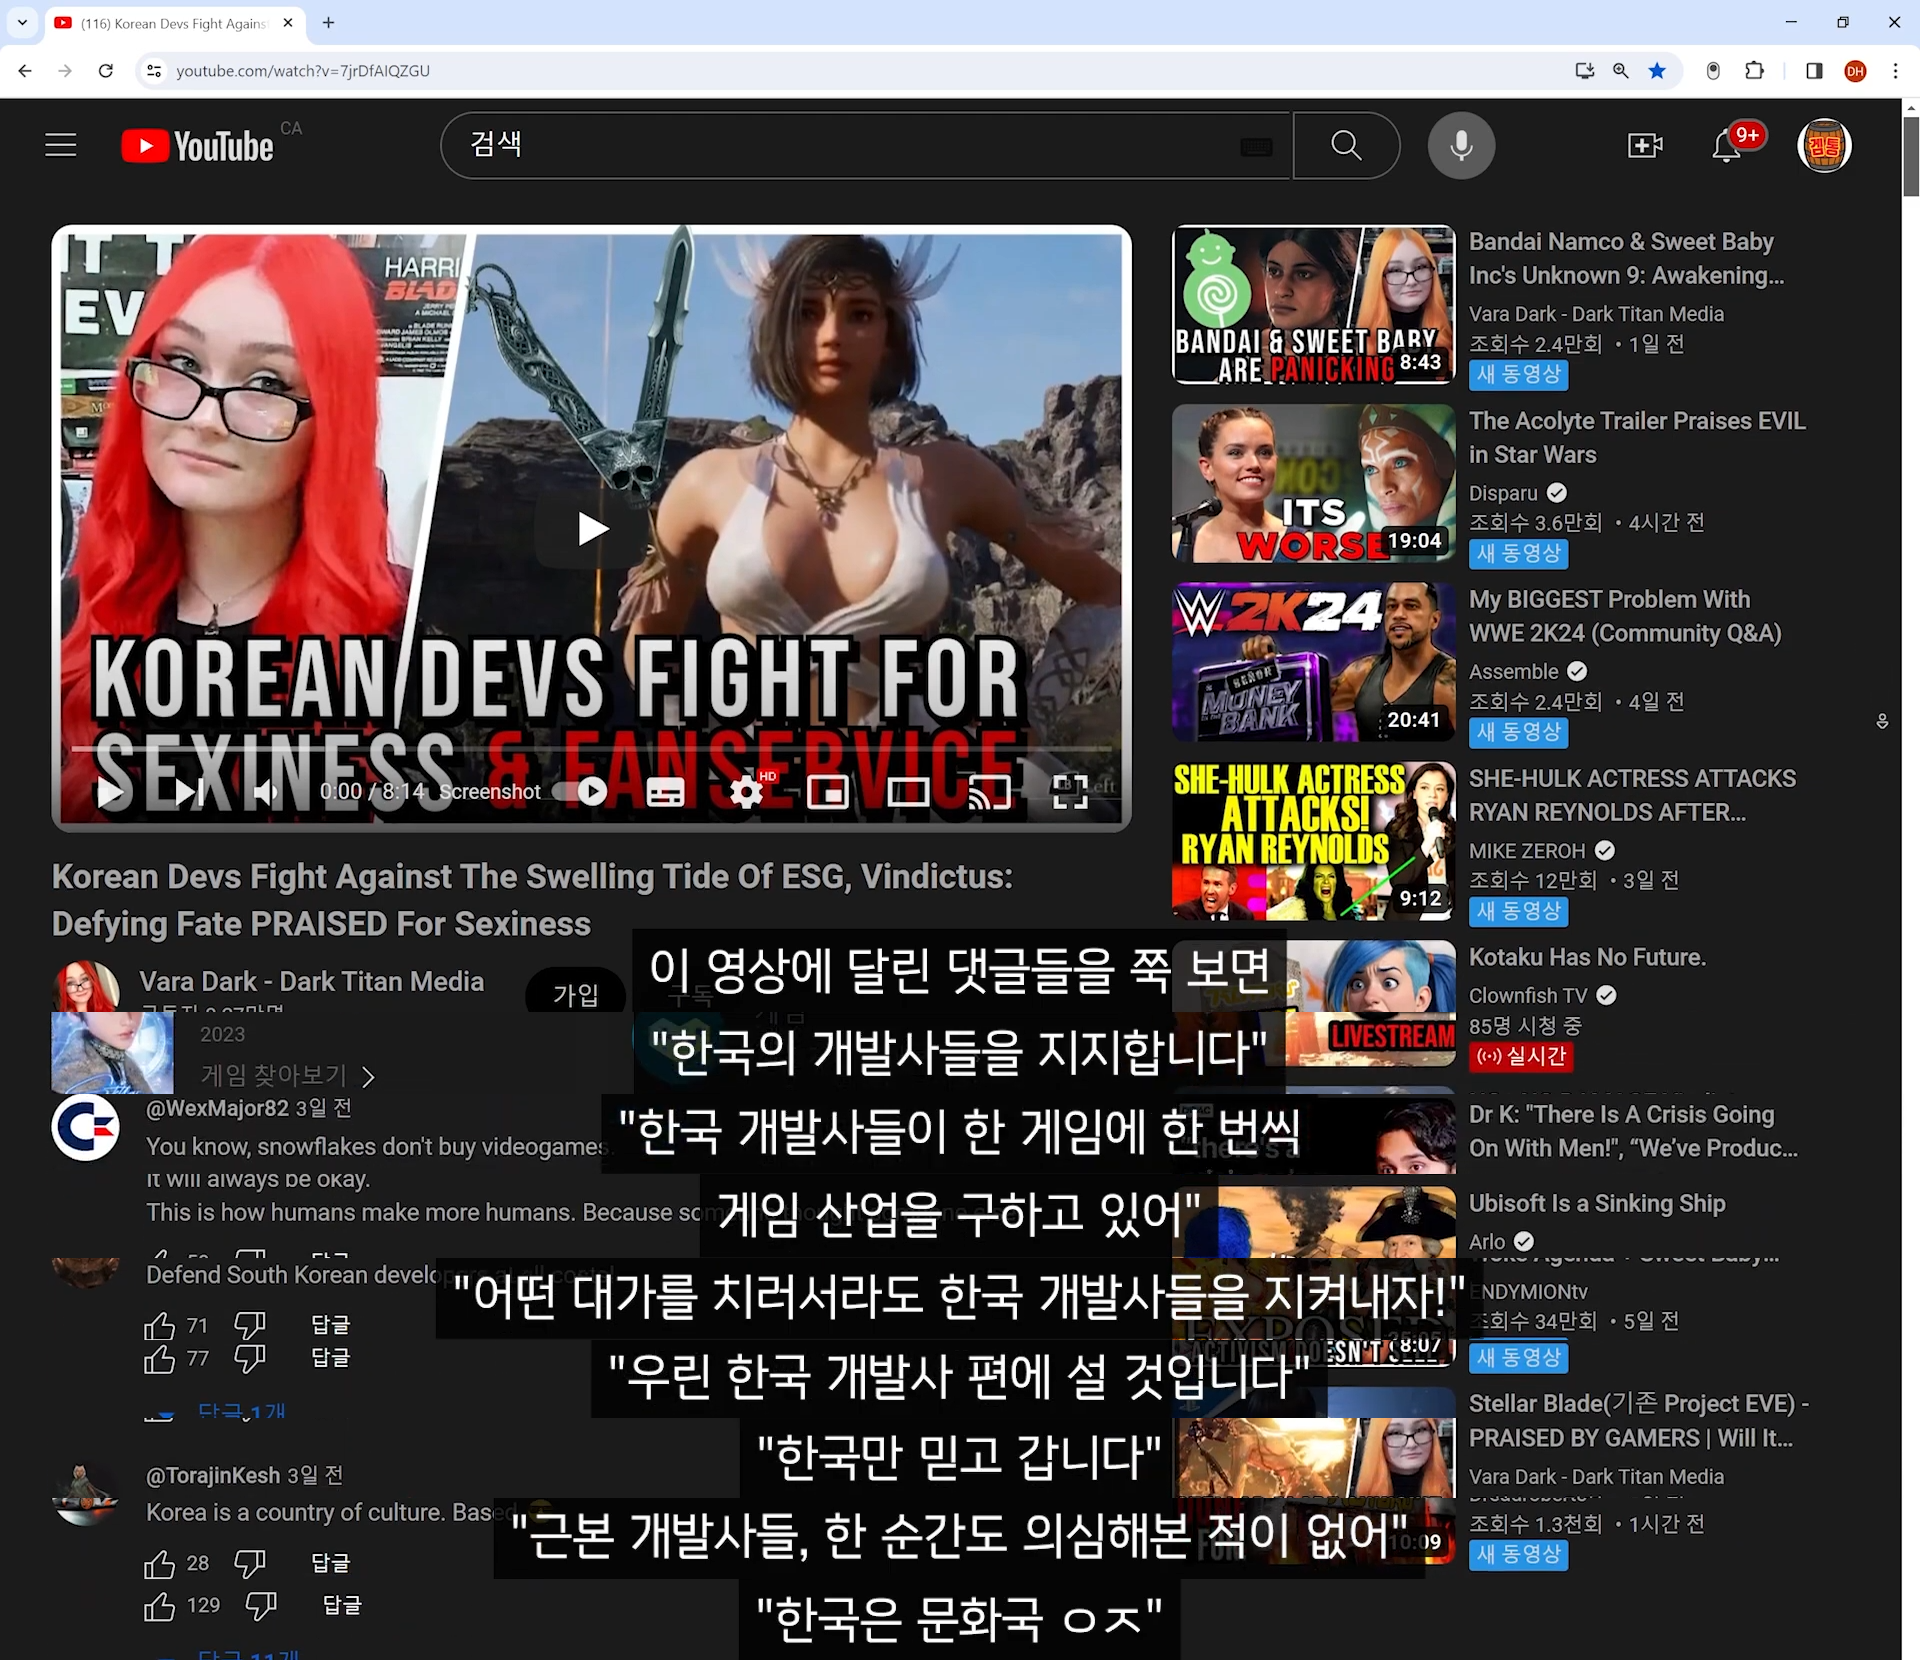Image resolution: width=1920 pixels, height=1660 pixels.
Task: Open @WexMajor82 commenter profile
Action: pos(217,1108)
